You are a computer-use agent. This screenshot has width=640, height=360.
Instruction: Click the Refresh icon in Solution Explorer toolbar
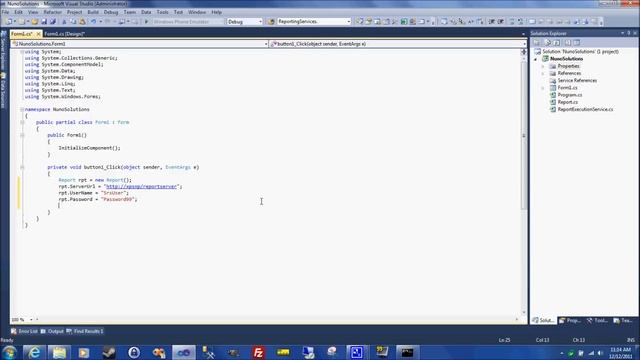557,42
